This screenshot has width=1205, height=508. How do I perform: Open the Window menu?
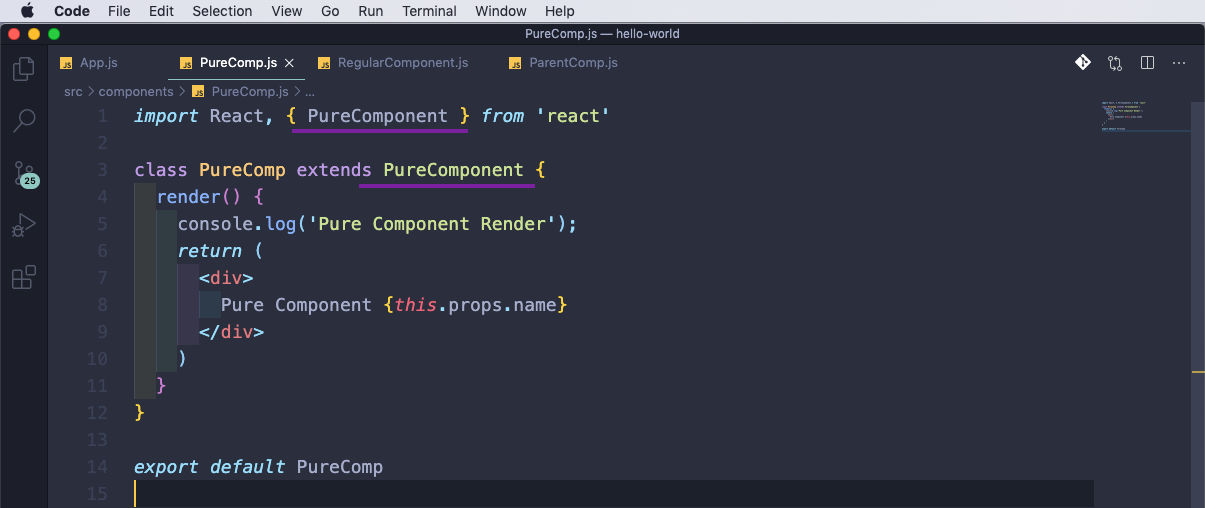(501, 11)
